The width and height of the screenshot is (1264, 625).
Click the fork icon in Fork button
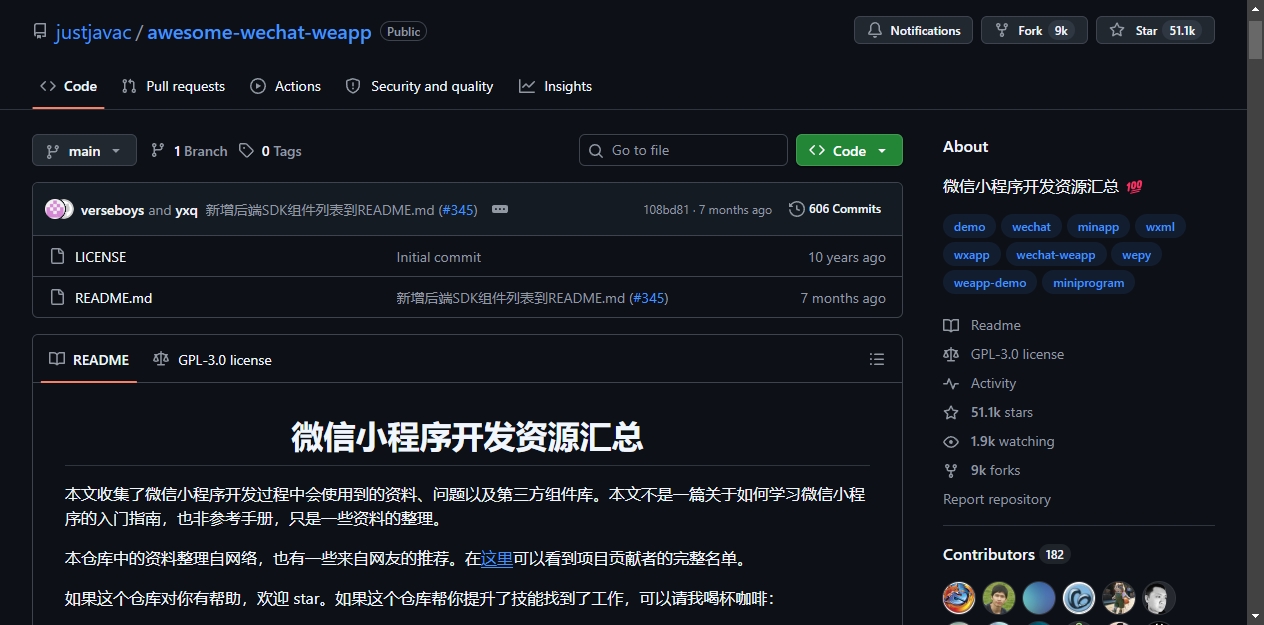coord(1001,30)
